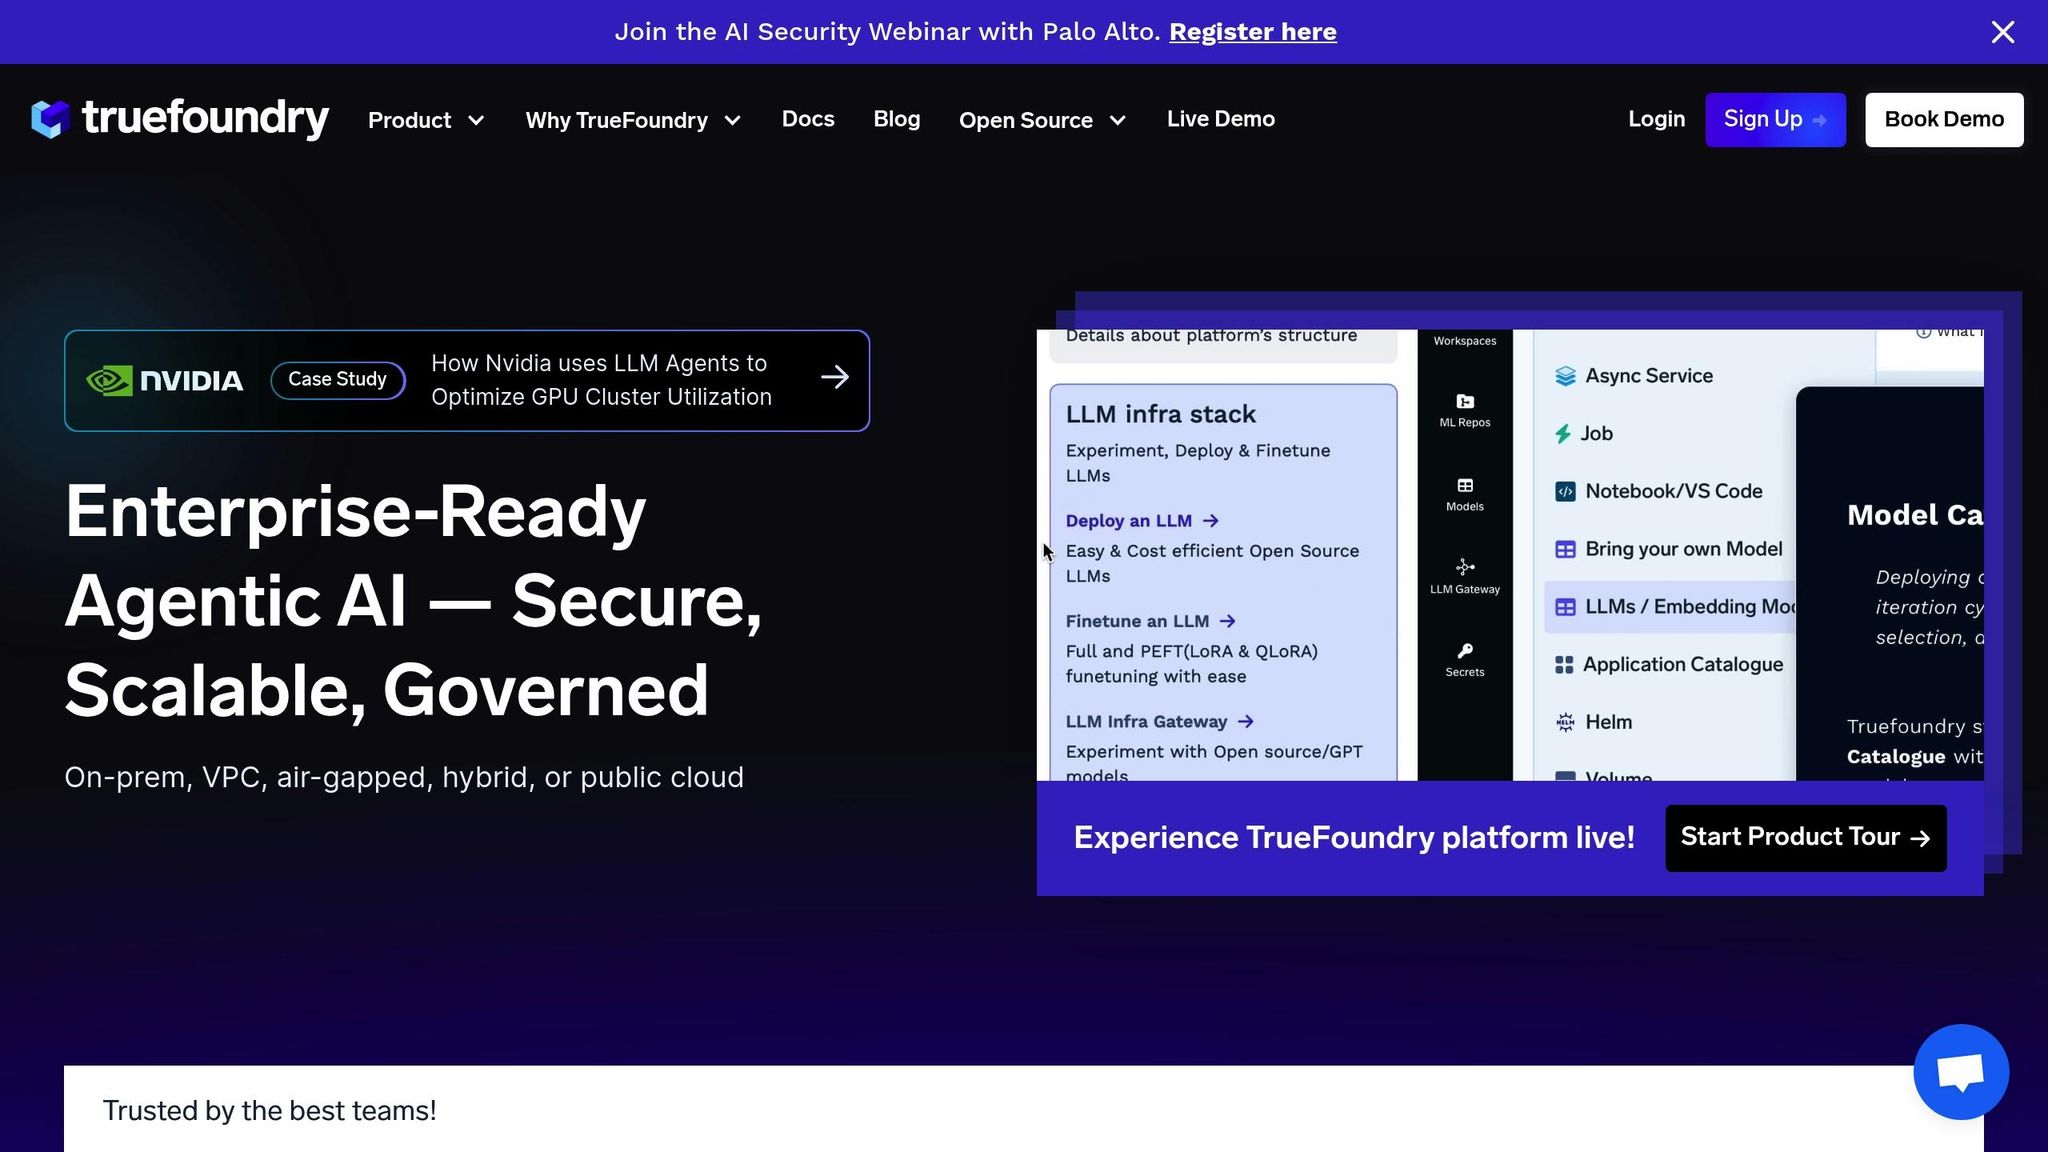
Task: Dismiss the webinar announcement banner
Action: coord(2002,32)
